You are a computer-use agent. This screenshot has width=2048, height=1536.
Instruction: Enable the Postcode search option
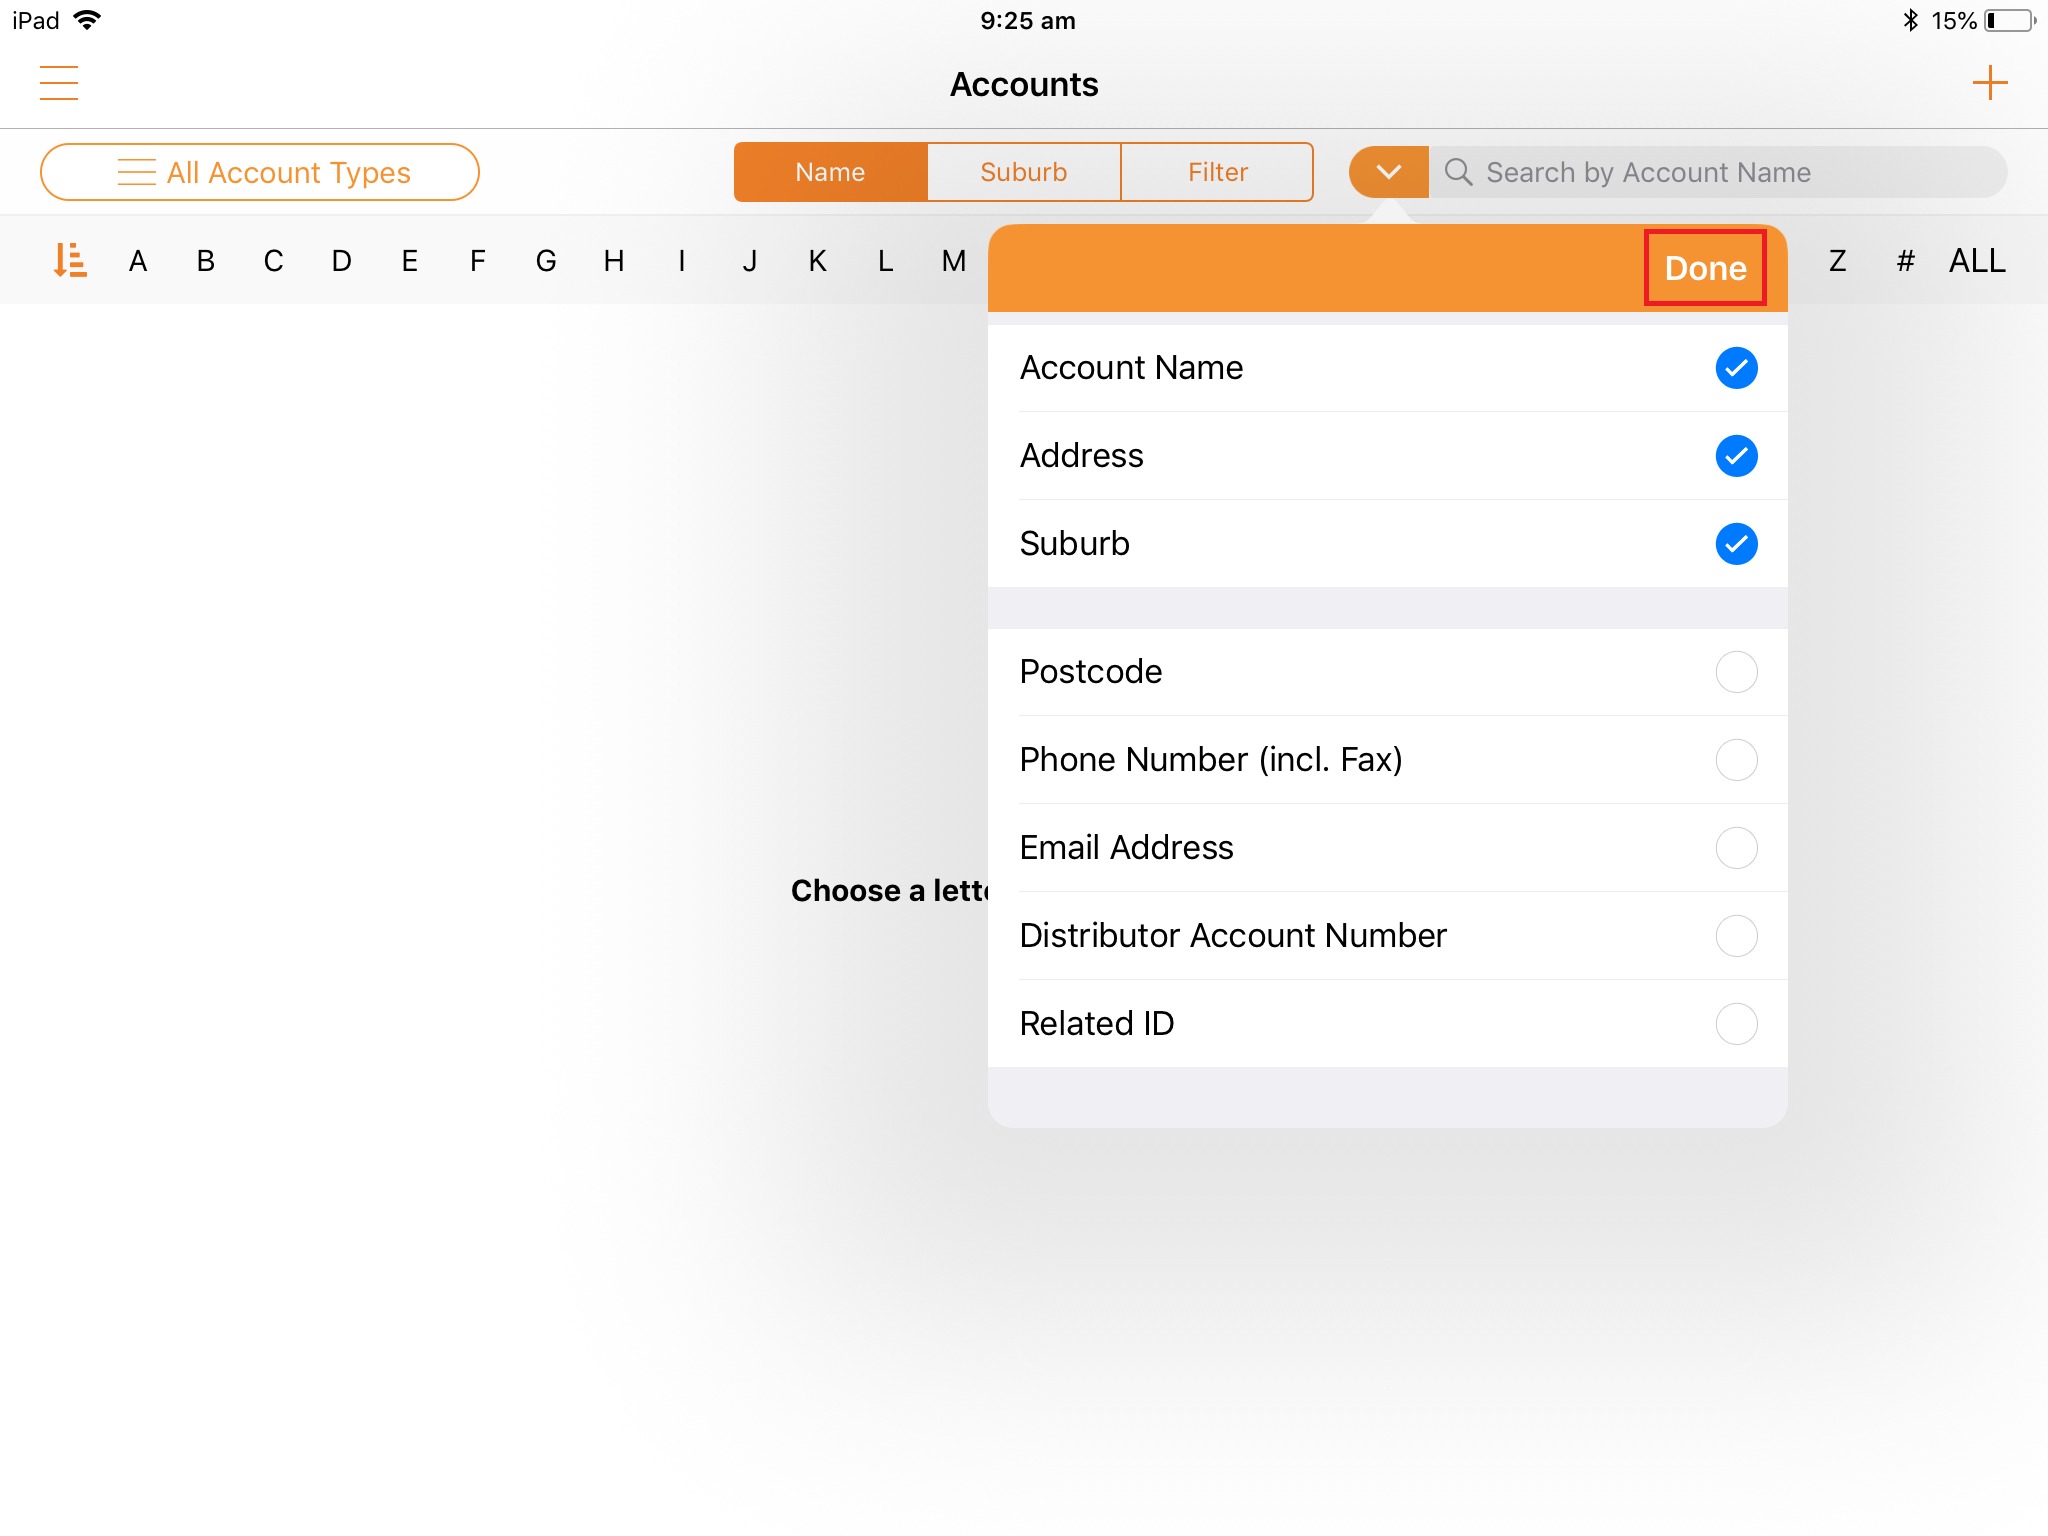pyautogui.click(x=1736, y=672)
